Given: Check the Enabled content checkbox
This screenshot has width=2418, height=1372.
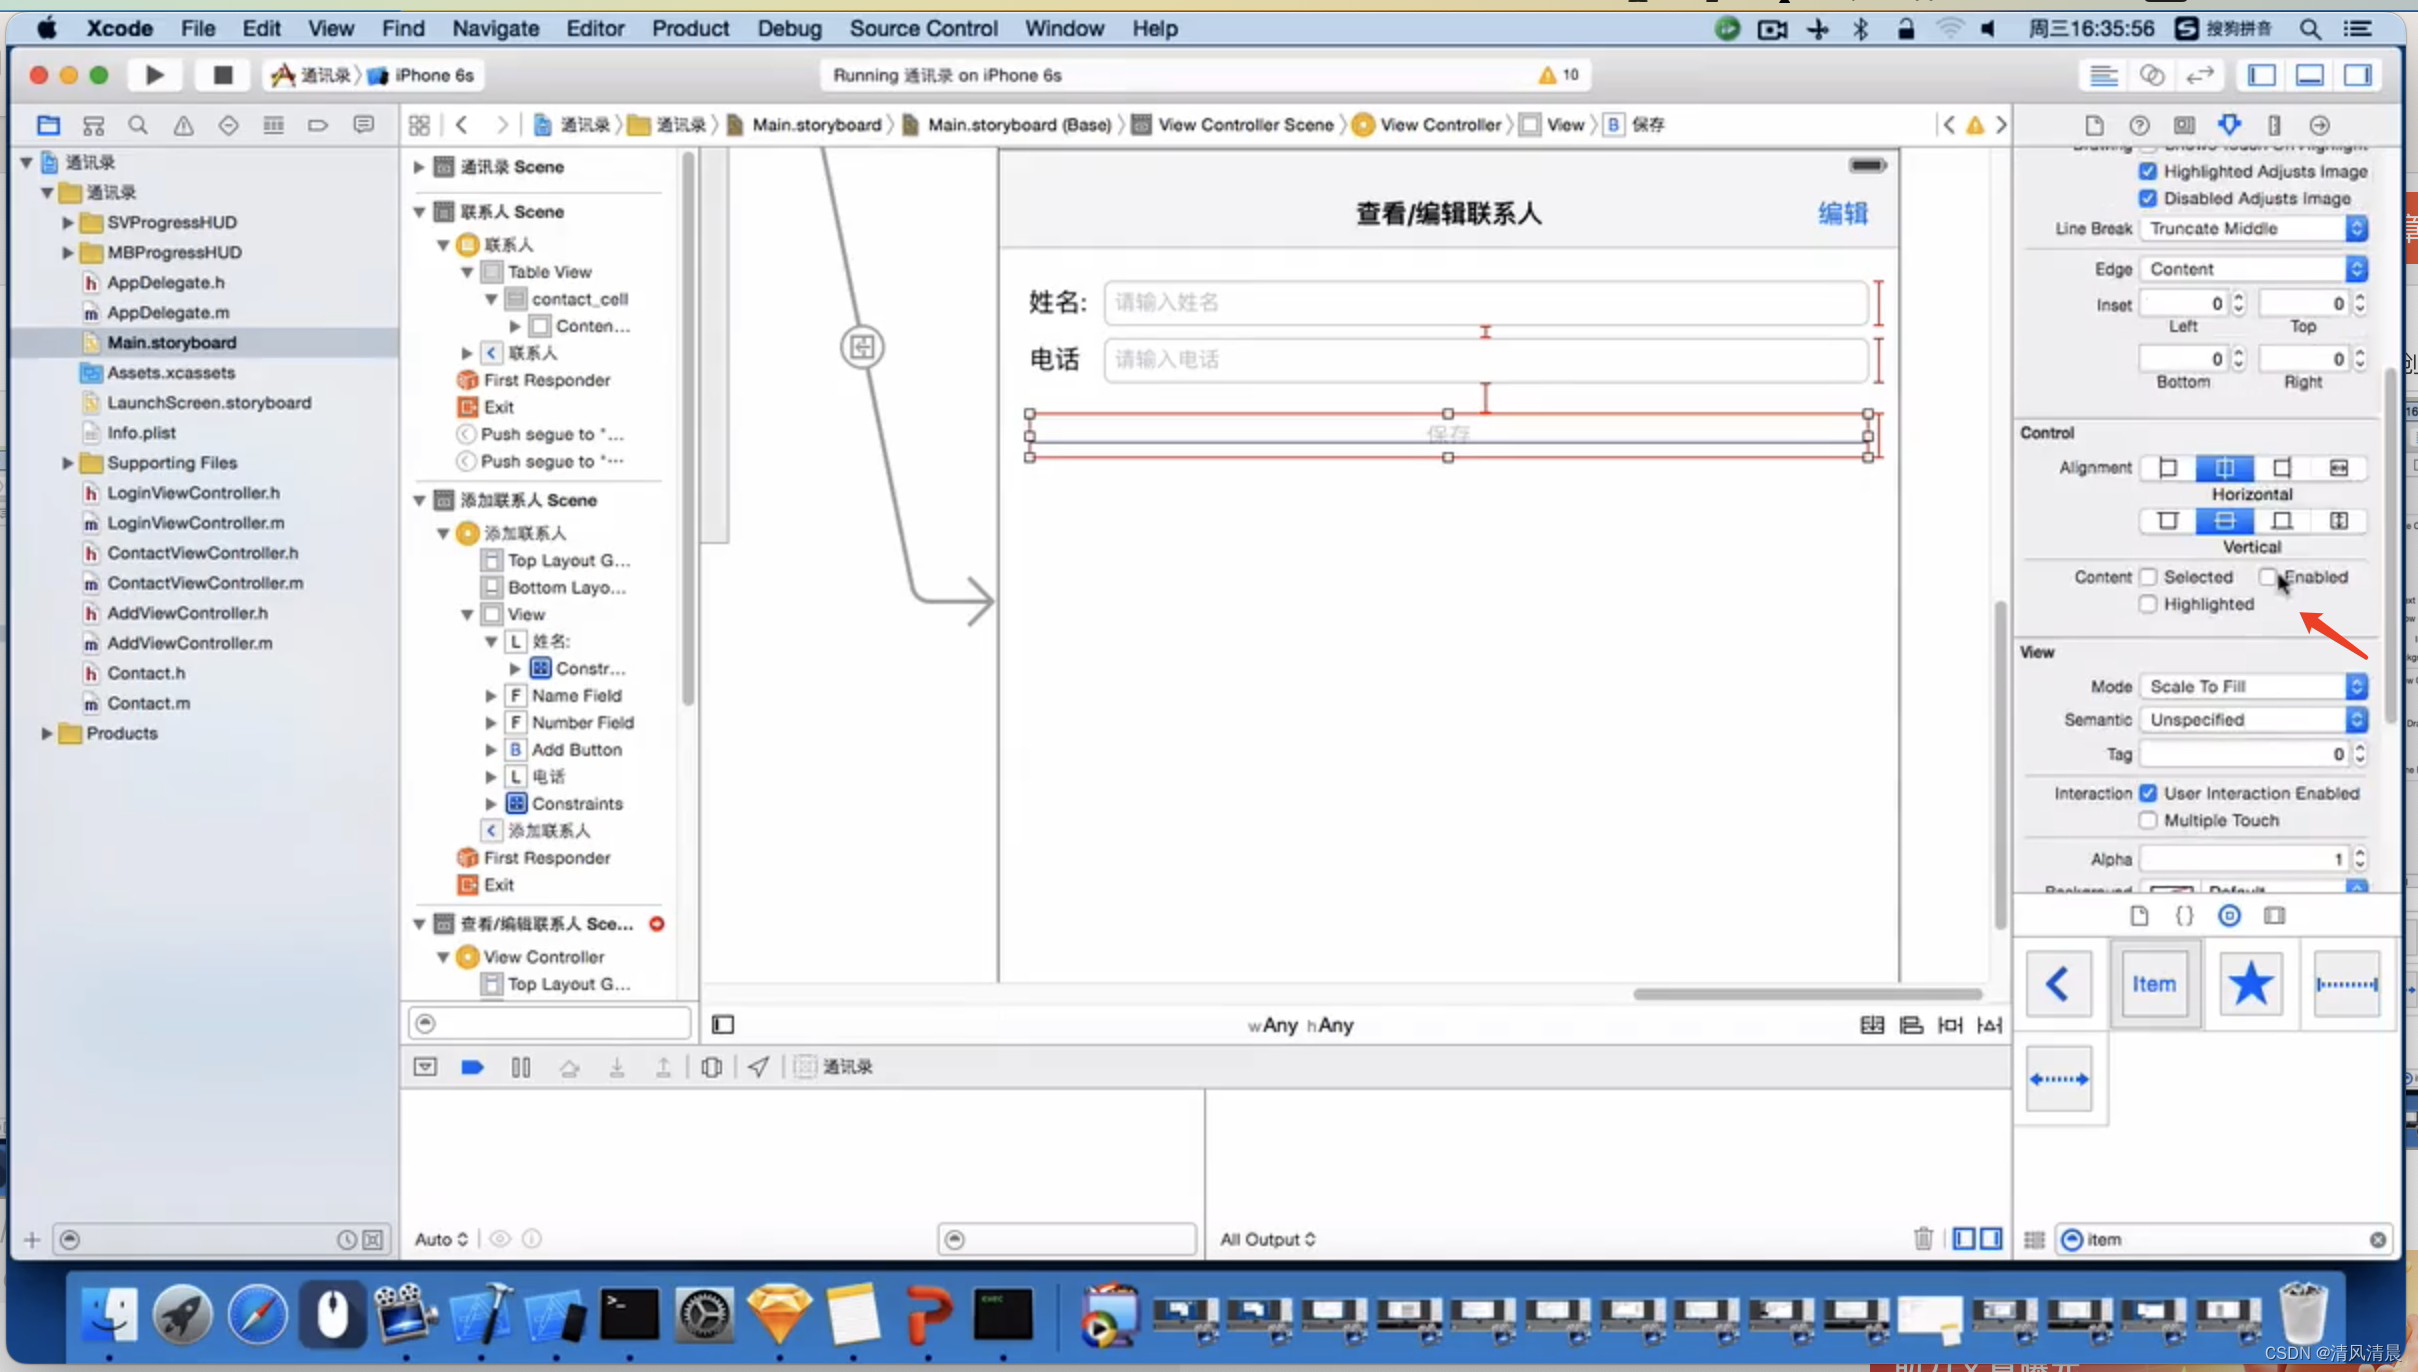Looking at the screenshot, I should click(x=2268, y=577).
